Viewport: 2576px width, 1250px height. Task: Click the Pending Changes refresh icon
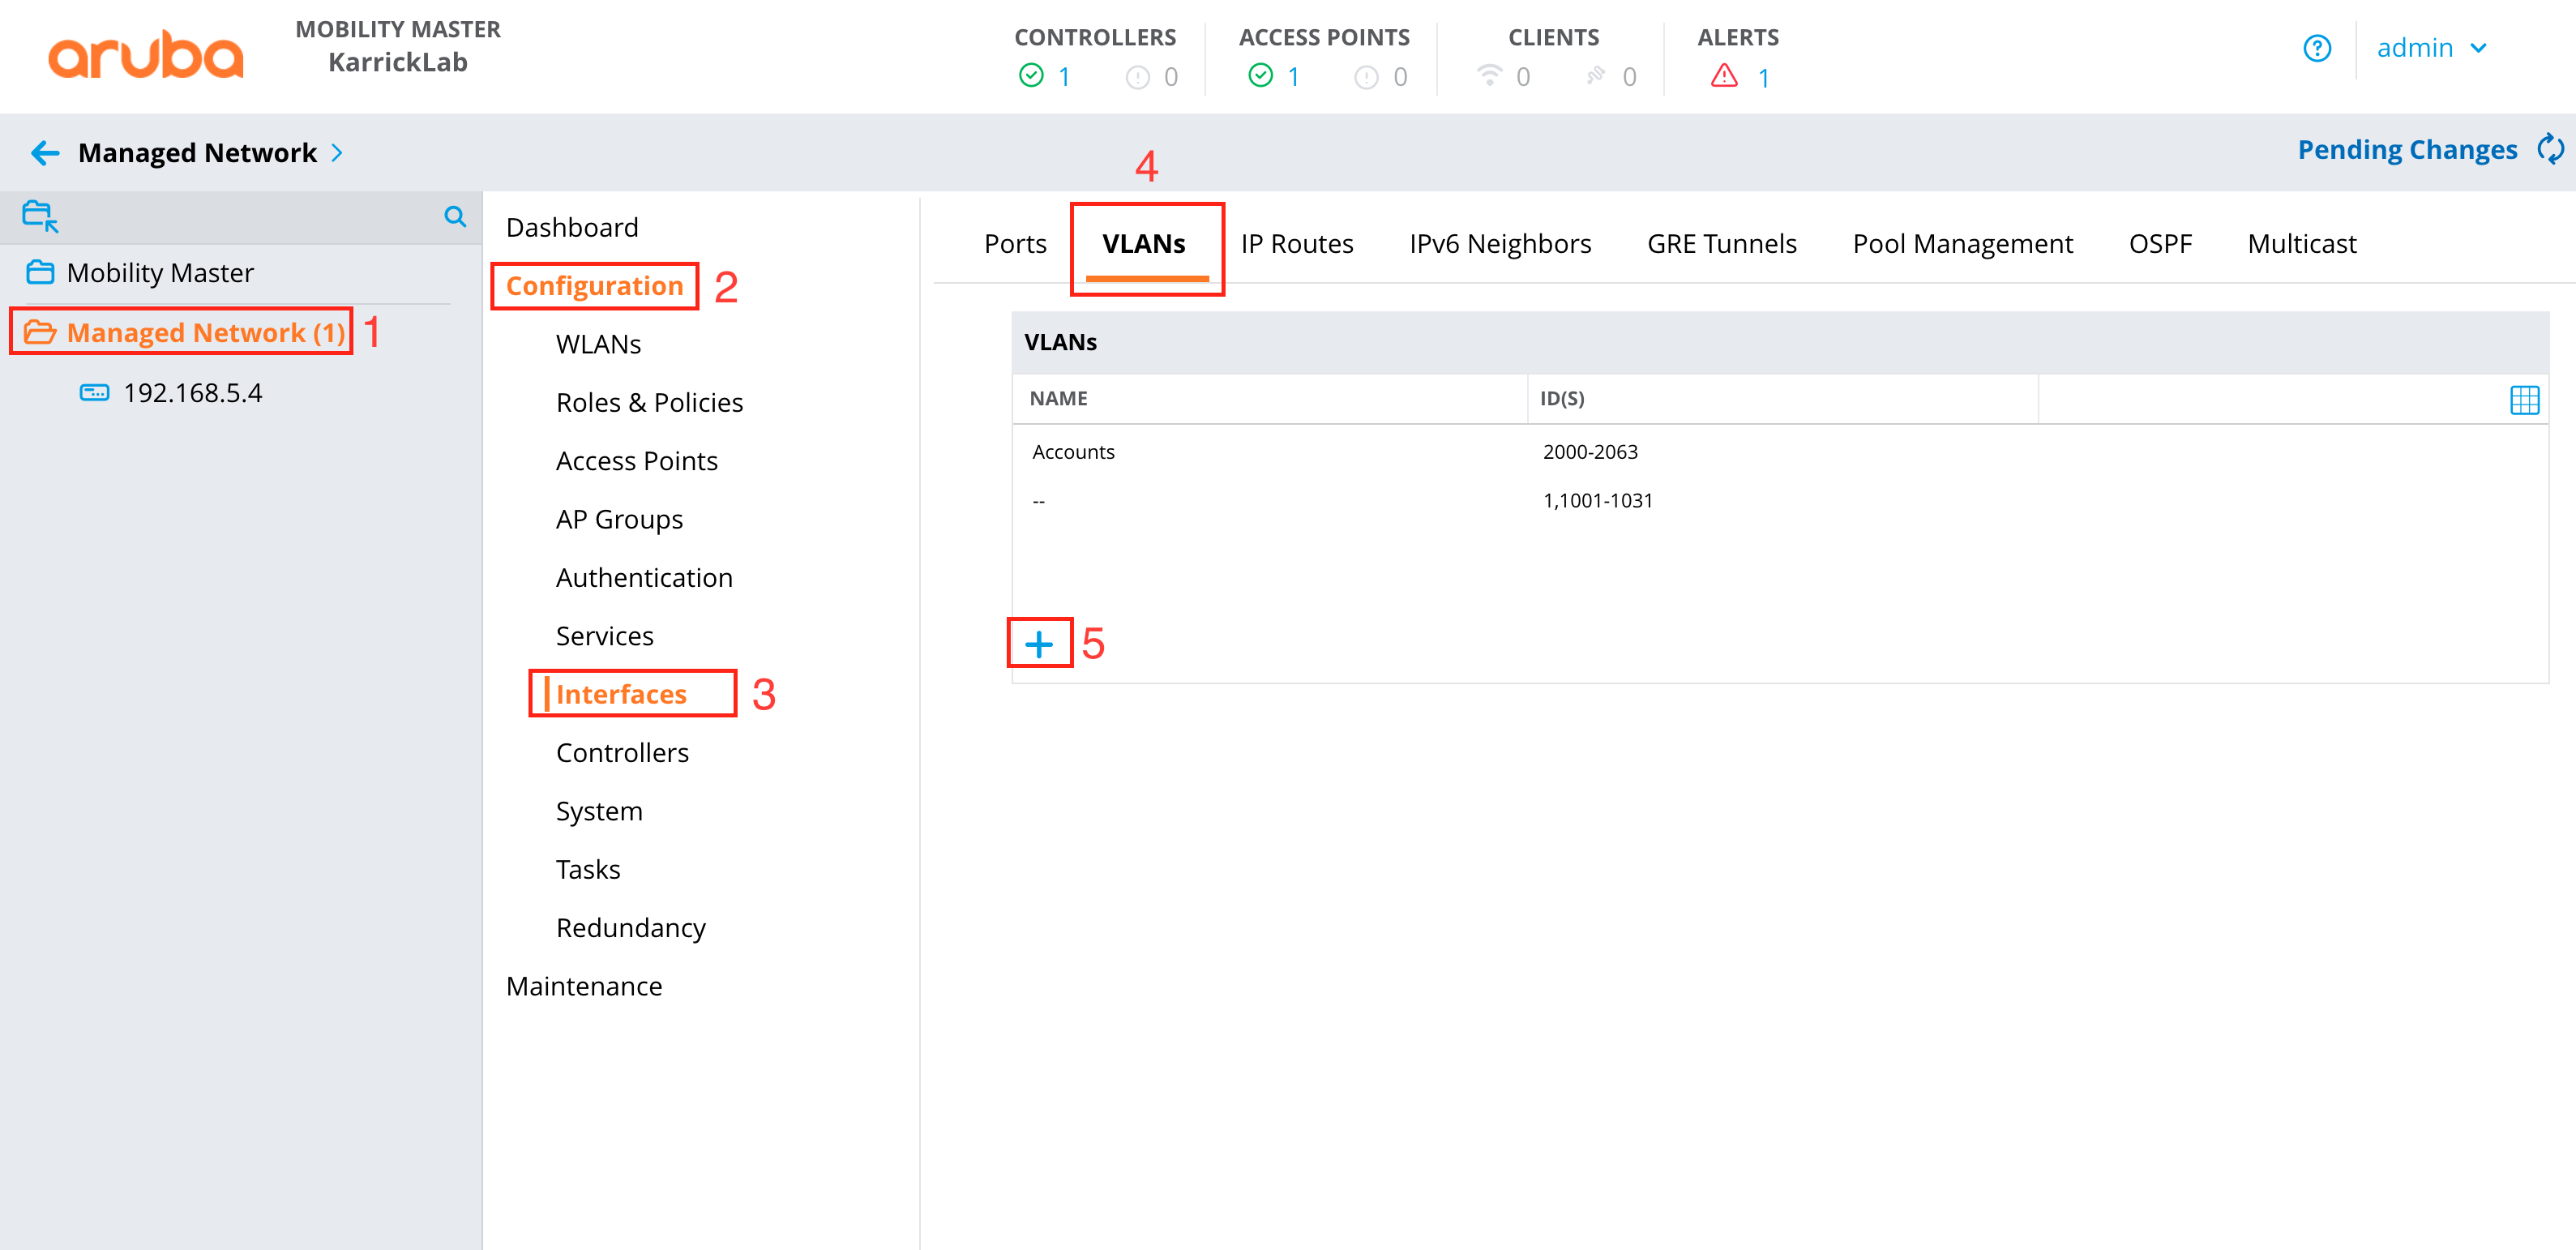(x=2549, y=149)
